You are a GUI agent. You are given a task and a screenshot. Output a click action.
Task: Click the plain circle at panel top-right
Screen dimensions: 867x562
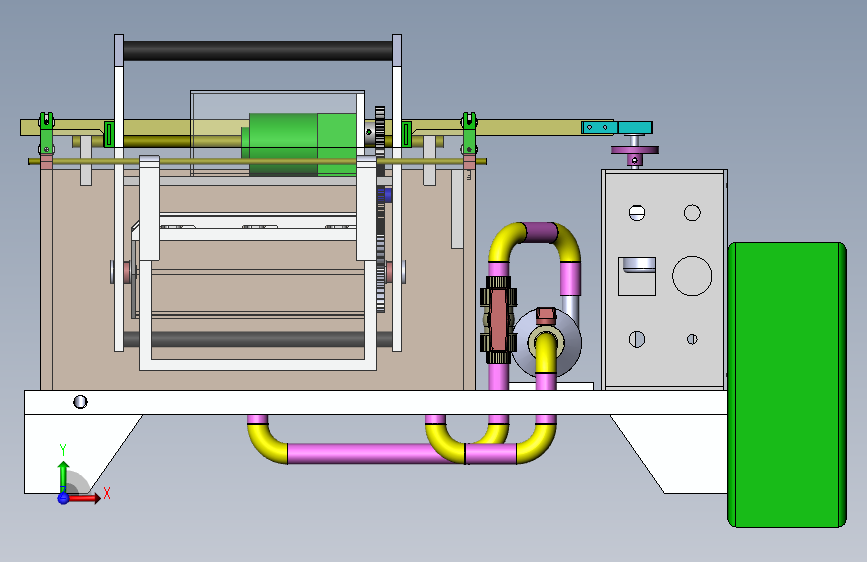(x=692, y=212)
